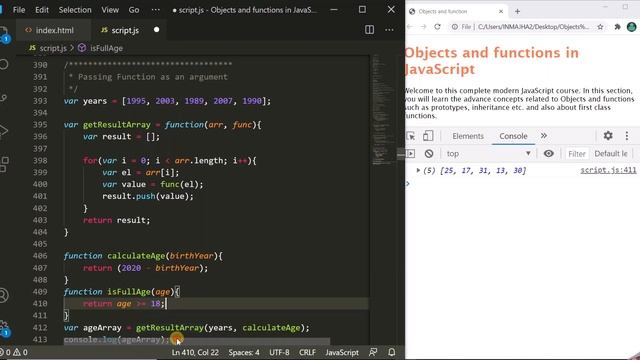
Task: Change encoding via UTF-8
Action: point(279,352)
